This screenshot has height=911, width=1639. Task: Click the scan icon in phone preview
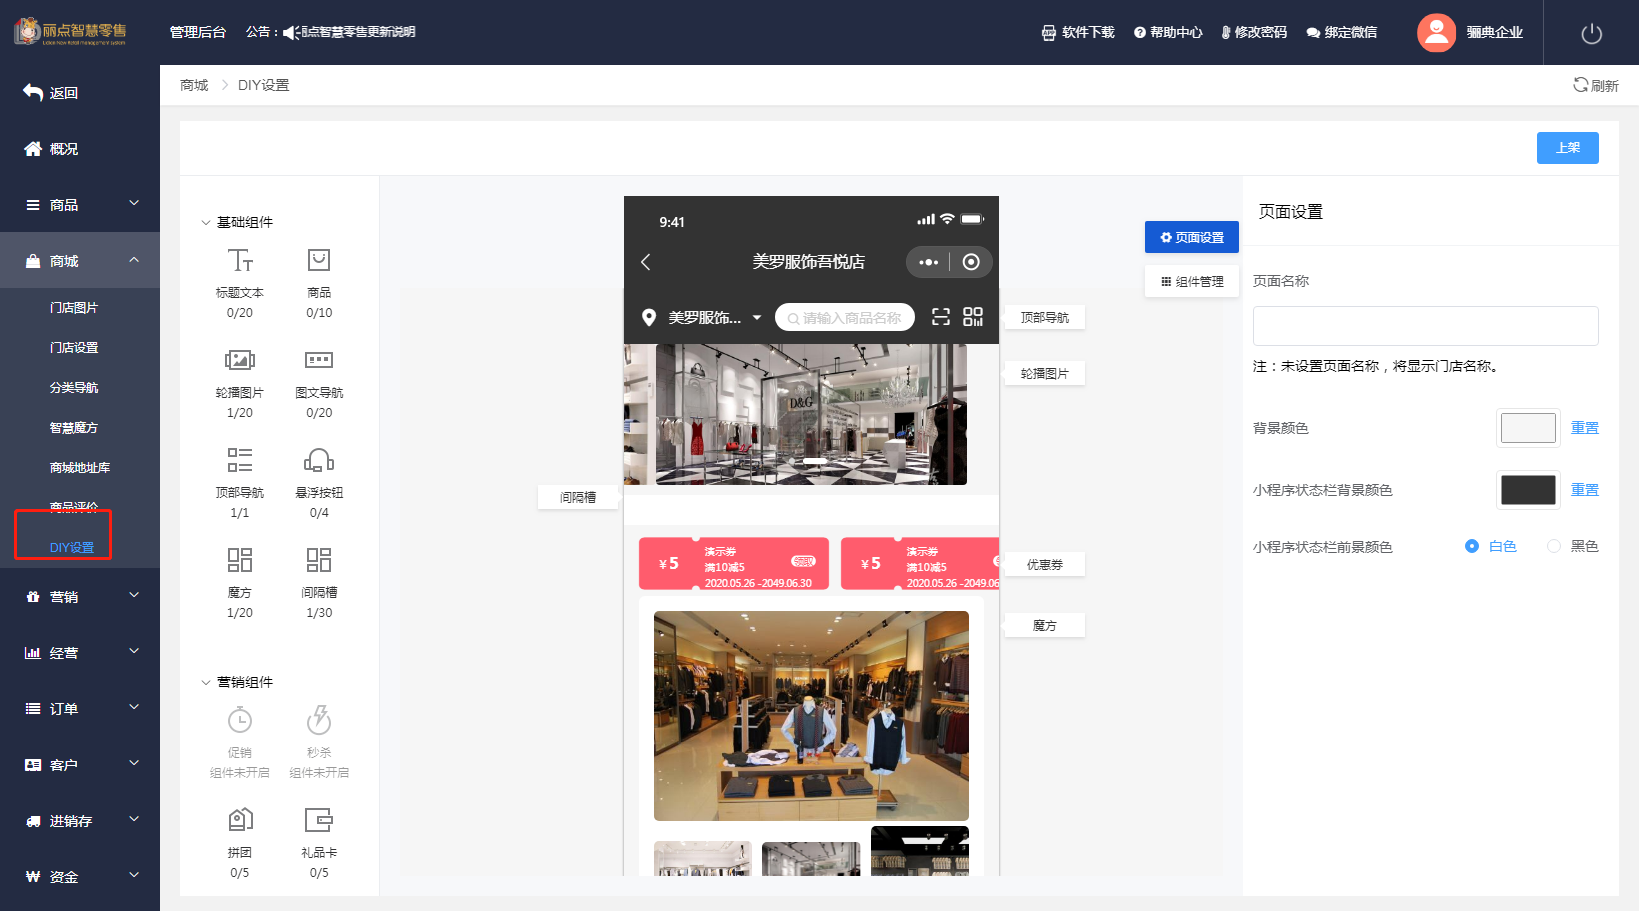941,317
